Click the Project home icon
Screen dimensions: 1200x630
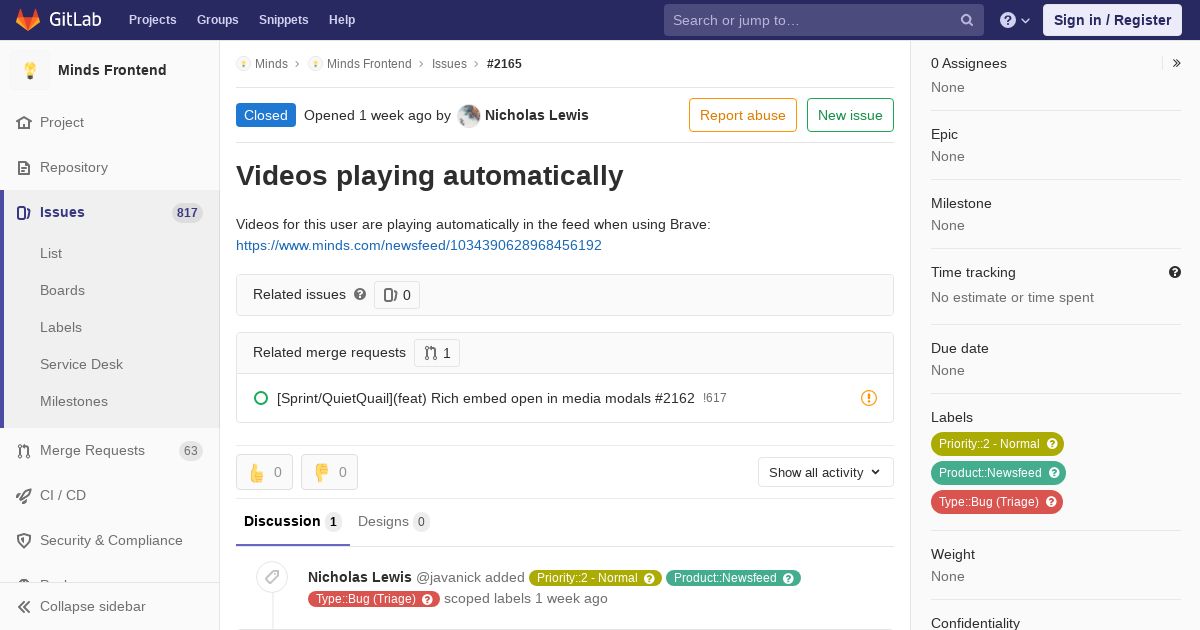tap(24, 122)
